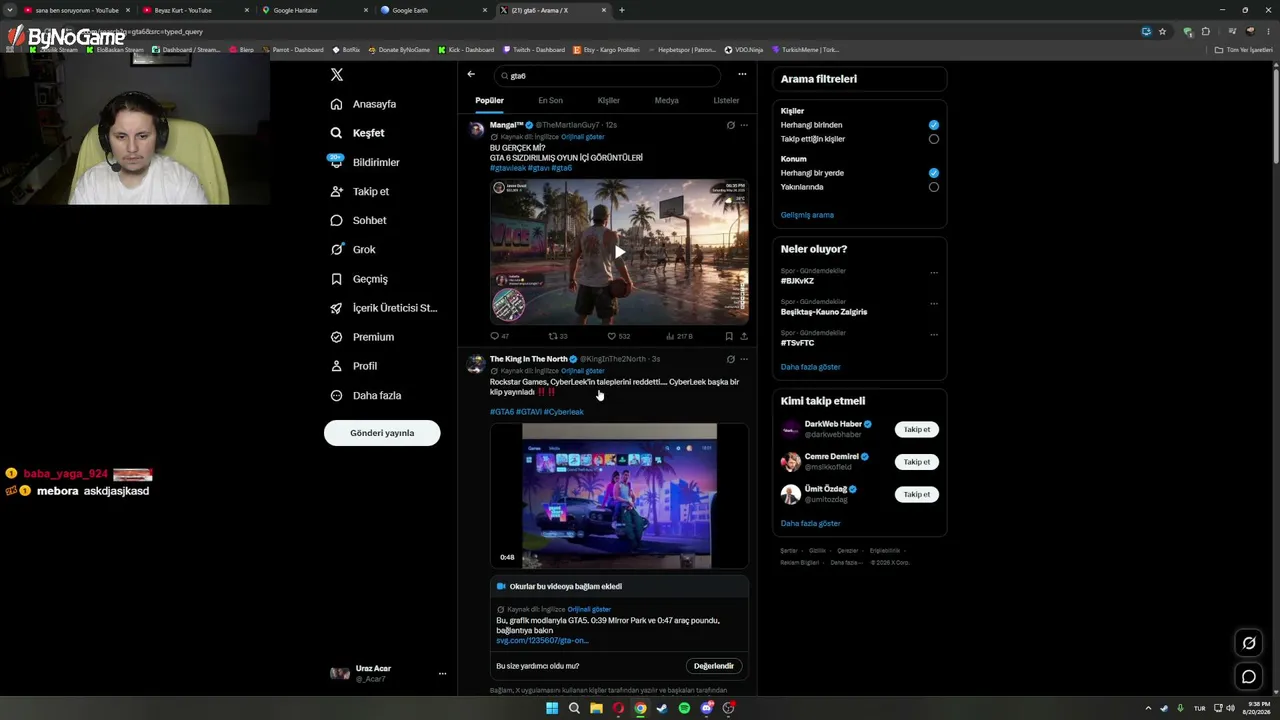Go to Anasayfa in the sidebar
The width and height of the screenshot is (1280, 720).
[363, 104]
